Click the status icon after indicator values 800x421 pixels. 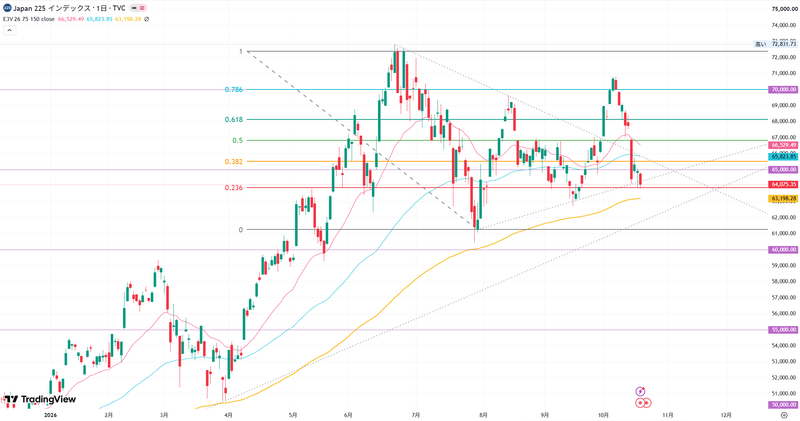tap(146, 19)
